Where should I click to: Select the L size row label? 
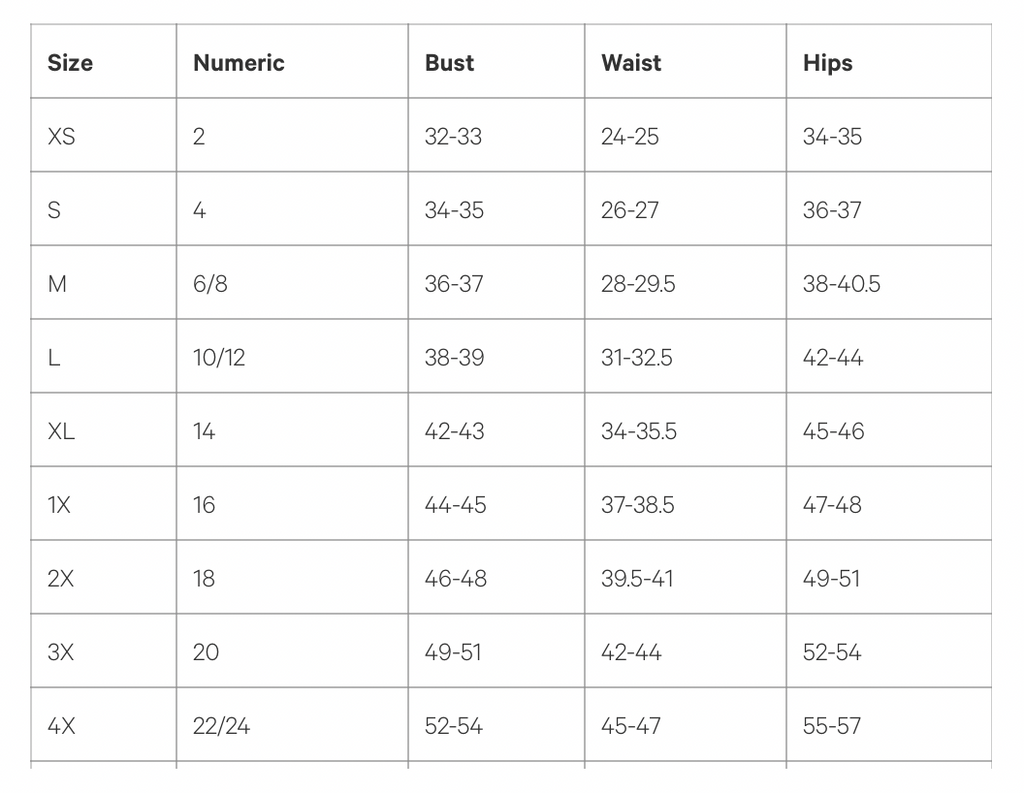click(54, 358)
